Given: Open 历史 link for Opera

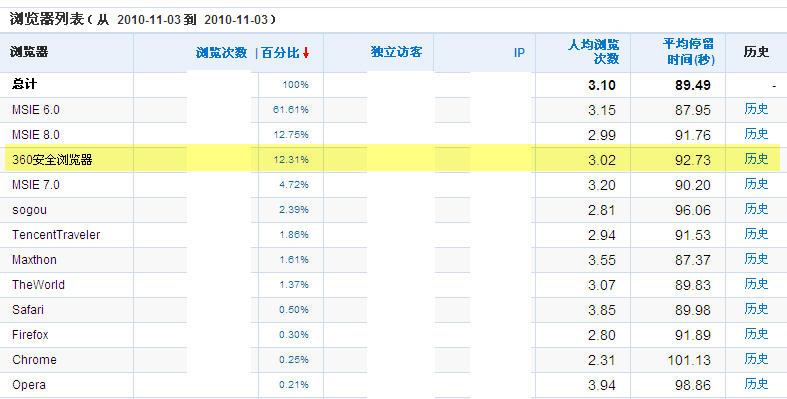Looking at the screenshot, I should (756, 384).
